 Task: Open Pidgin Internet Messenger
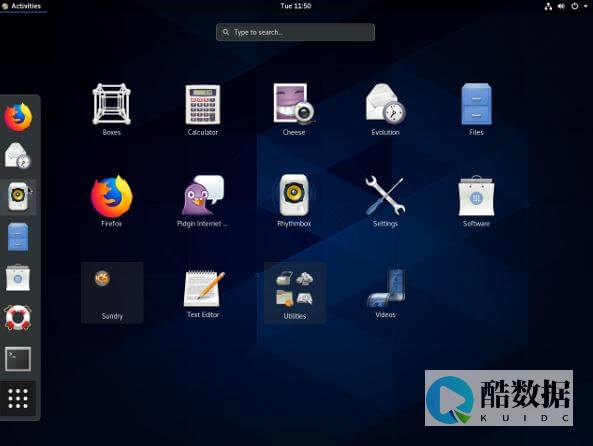[x=203, y=201]
